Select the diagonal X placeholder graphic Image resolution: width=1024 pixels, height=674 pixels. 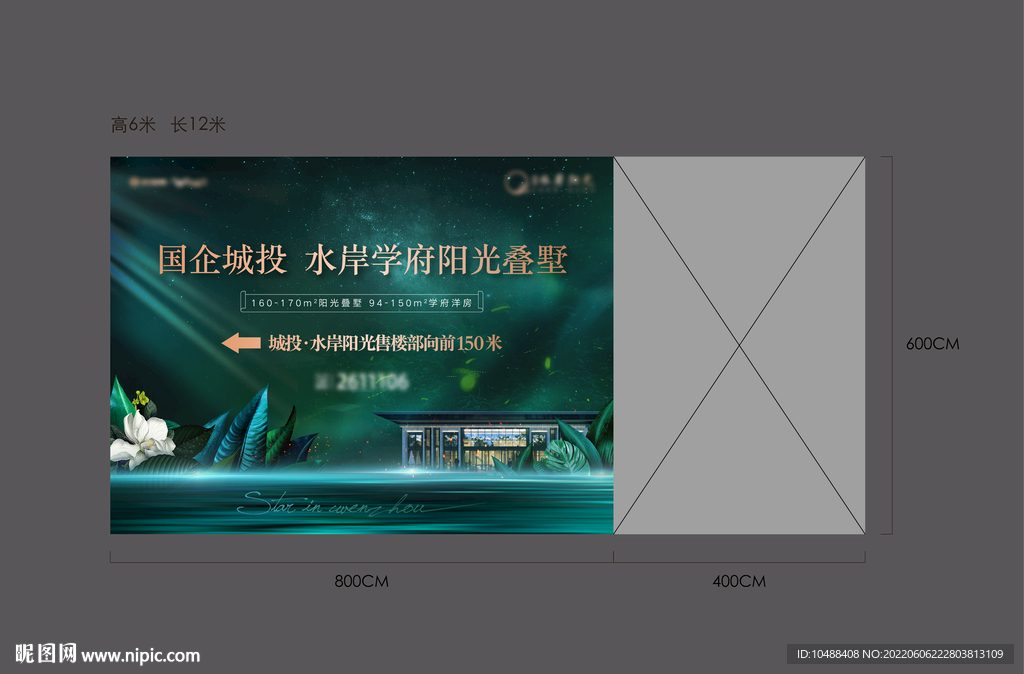738,345
